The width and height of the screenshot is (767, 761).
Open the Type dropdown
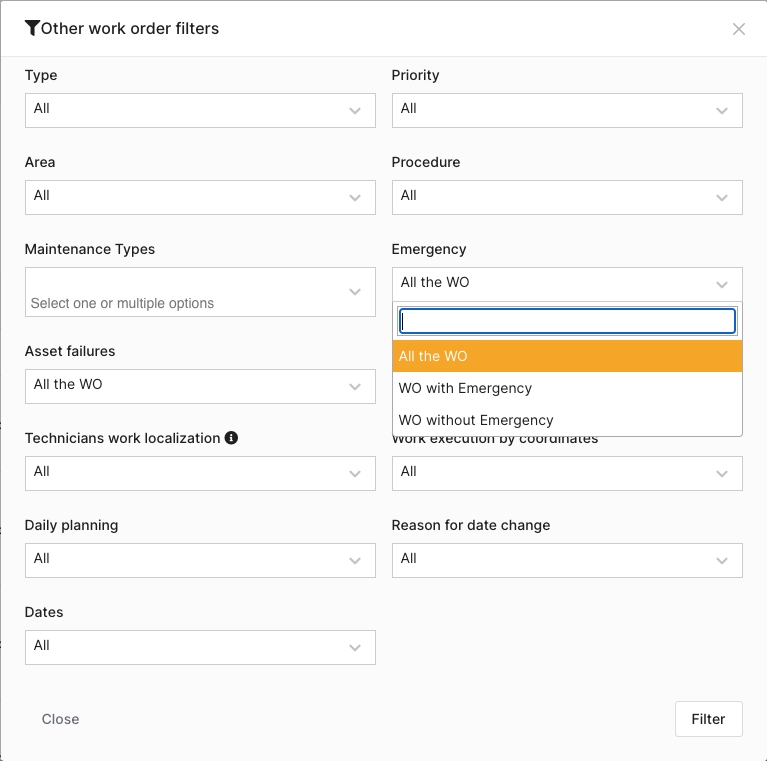pos(200,110)
